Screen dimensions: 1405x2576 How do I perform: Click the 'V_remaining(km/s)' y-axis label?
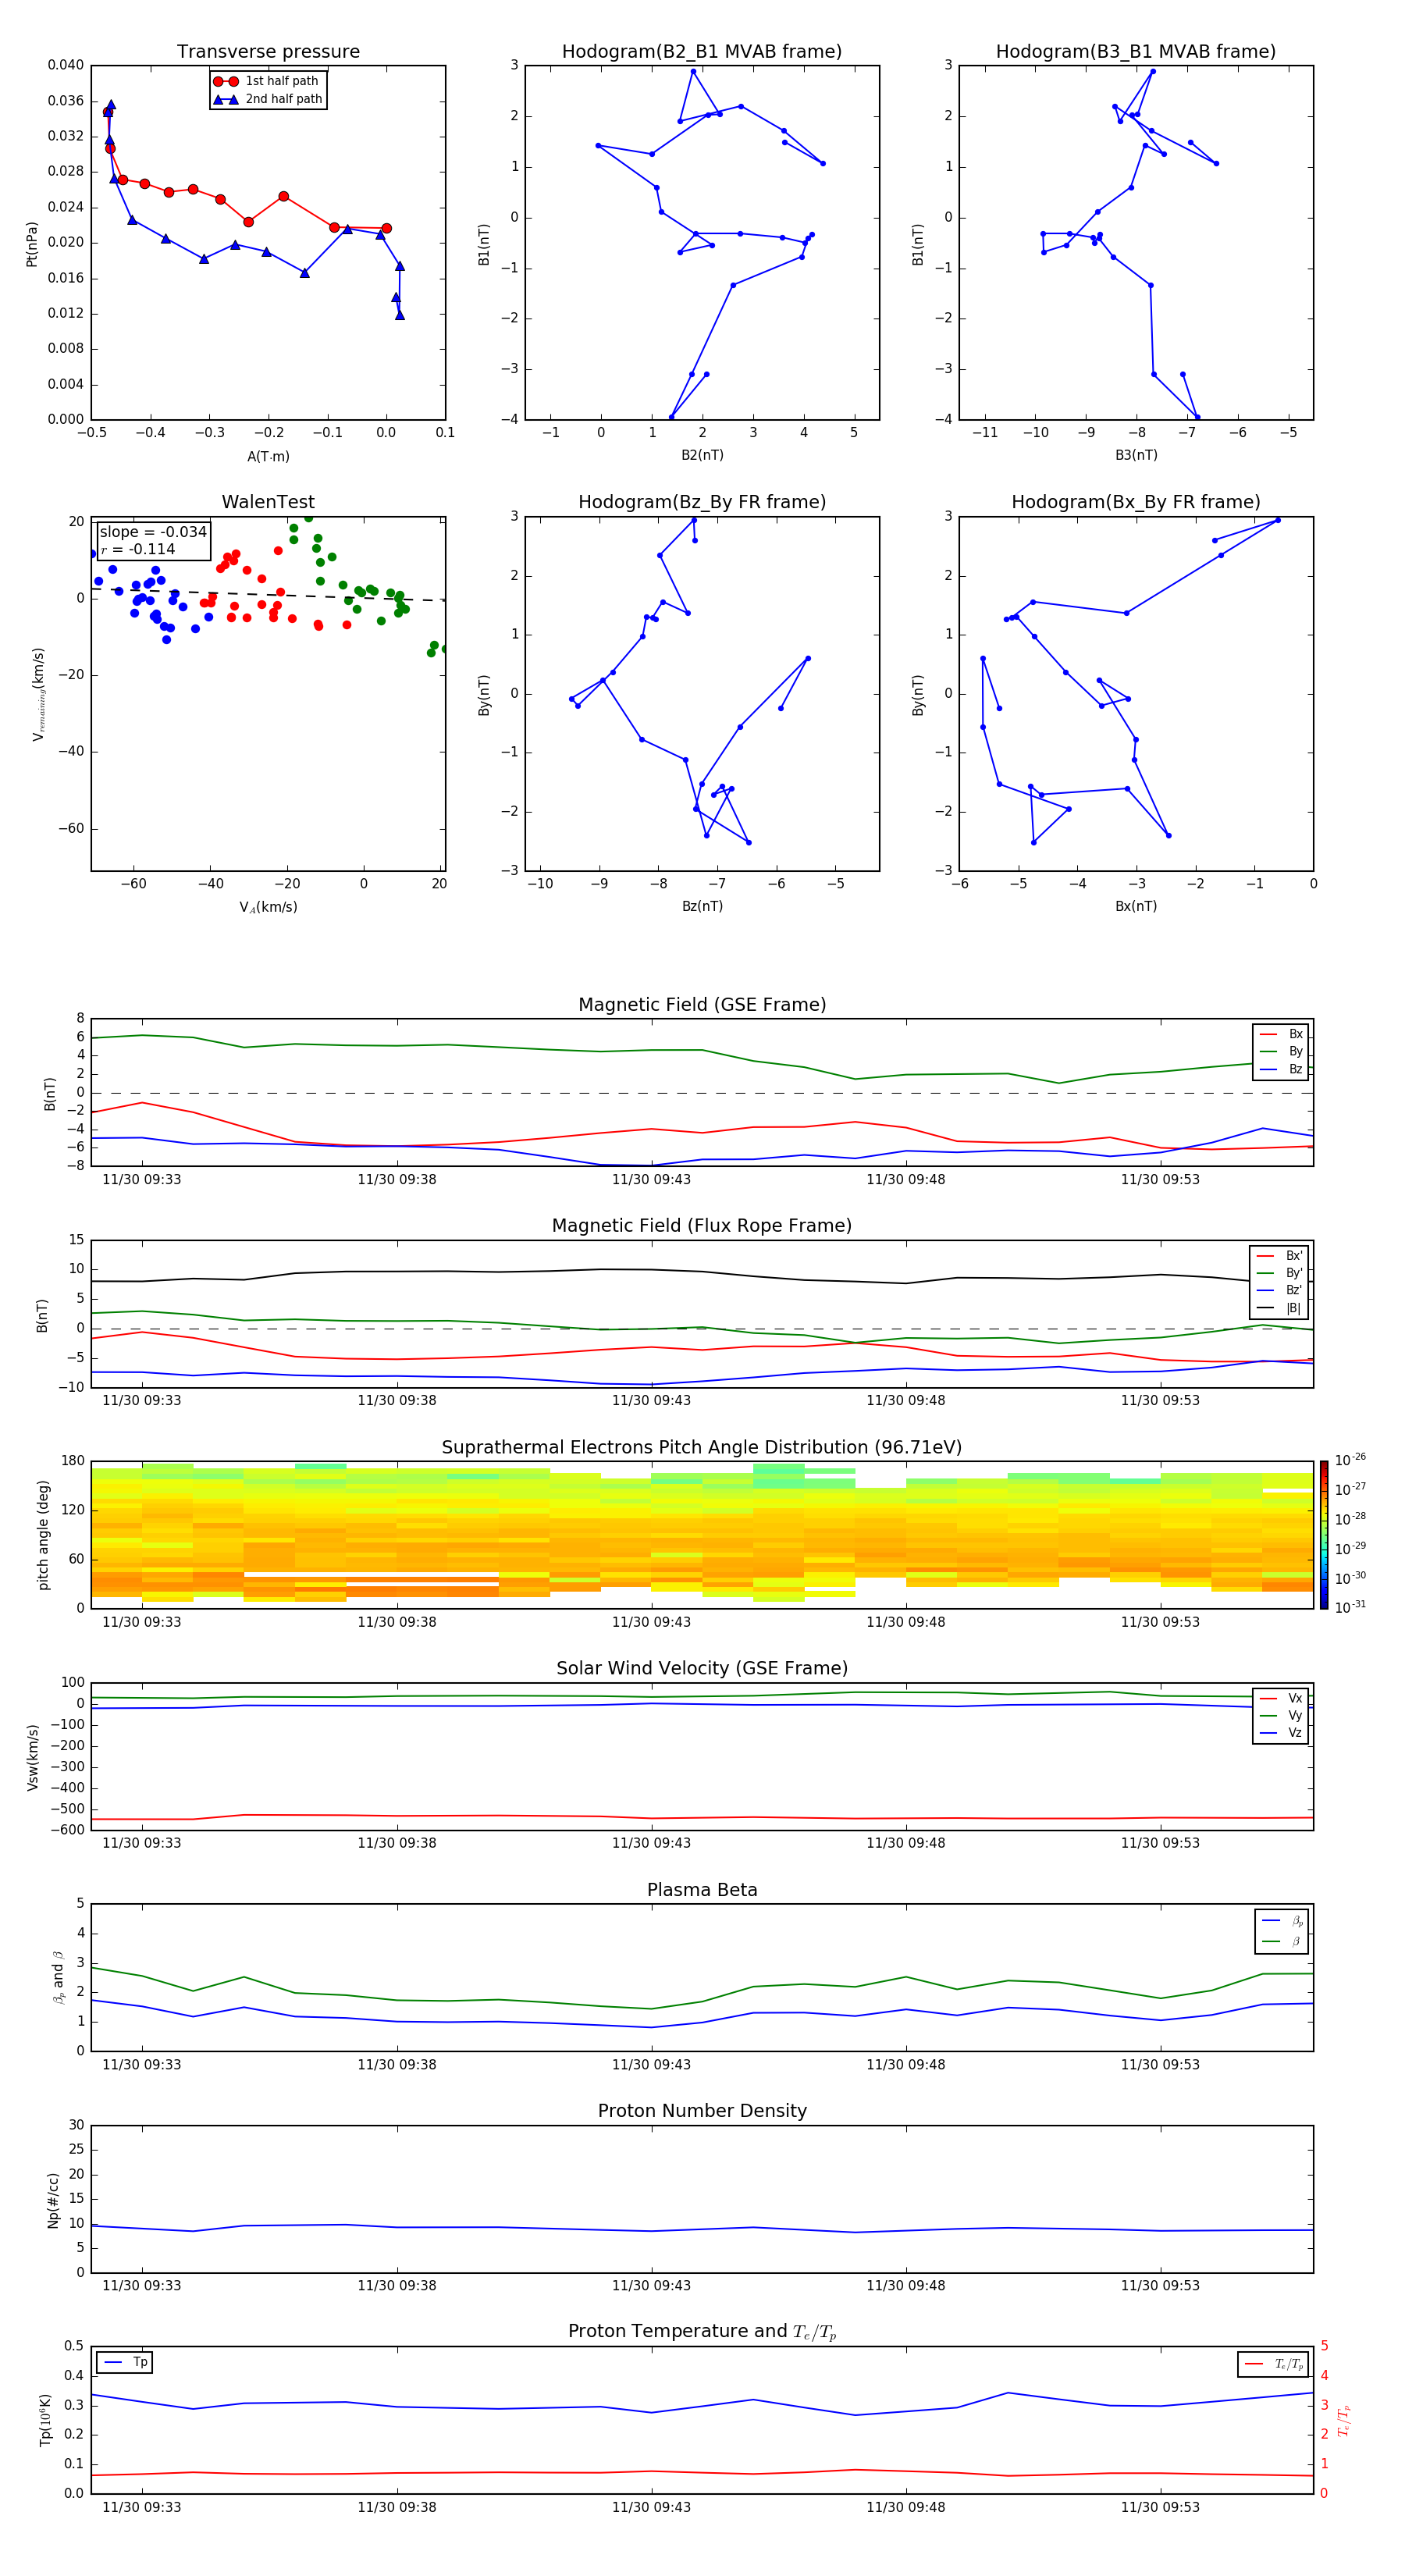click(x=38, y=694)
